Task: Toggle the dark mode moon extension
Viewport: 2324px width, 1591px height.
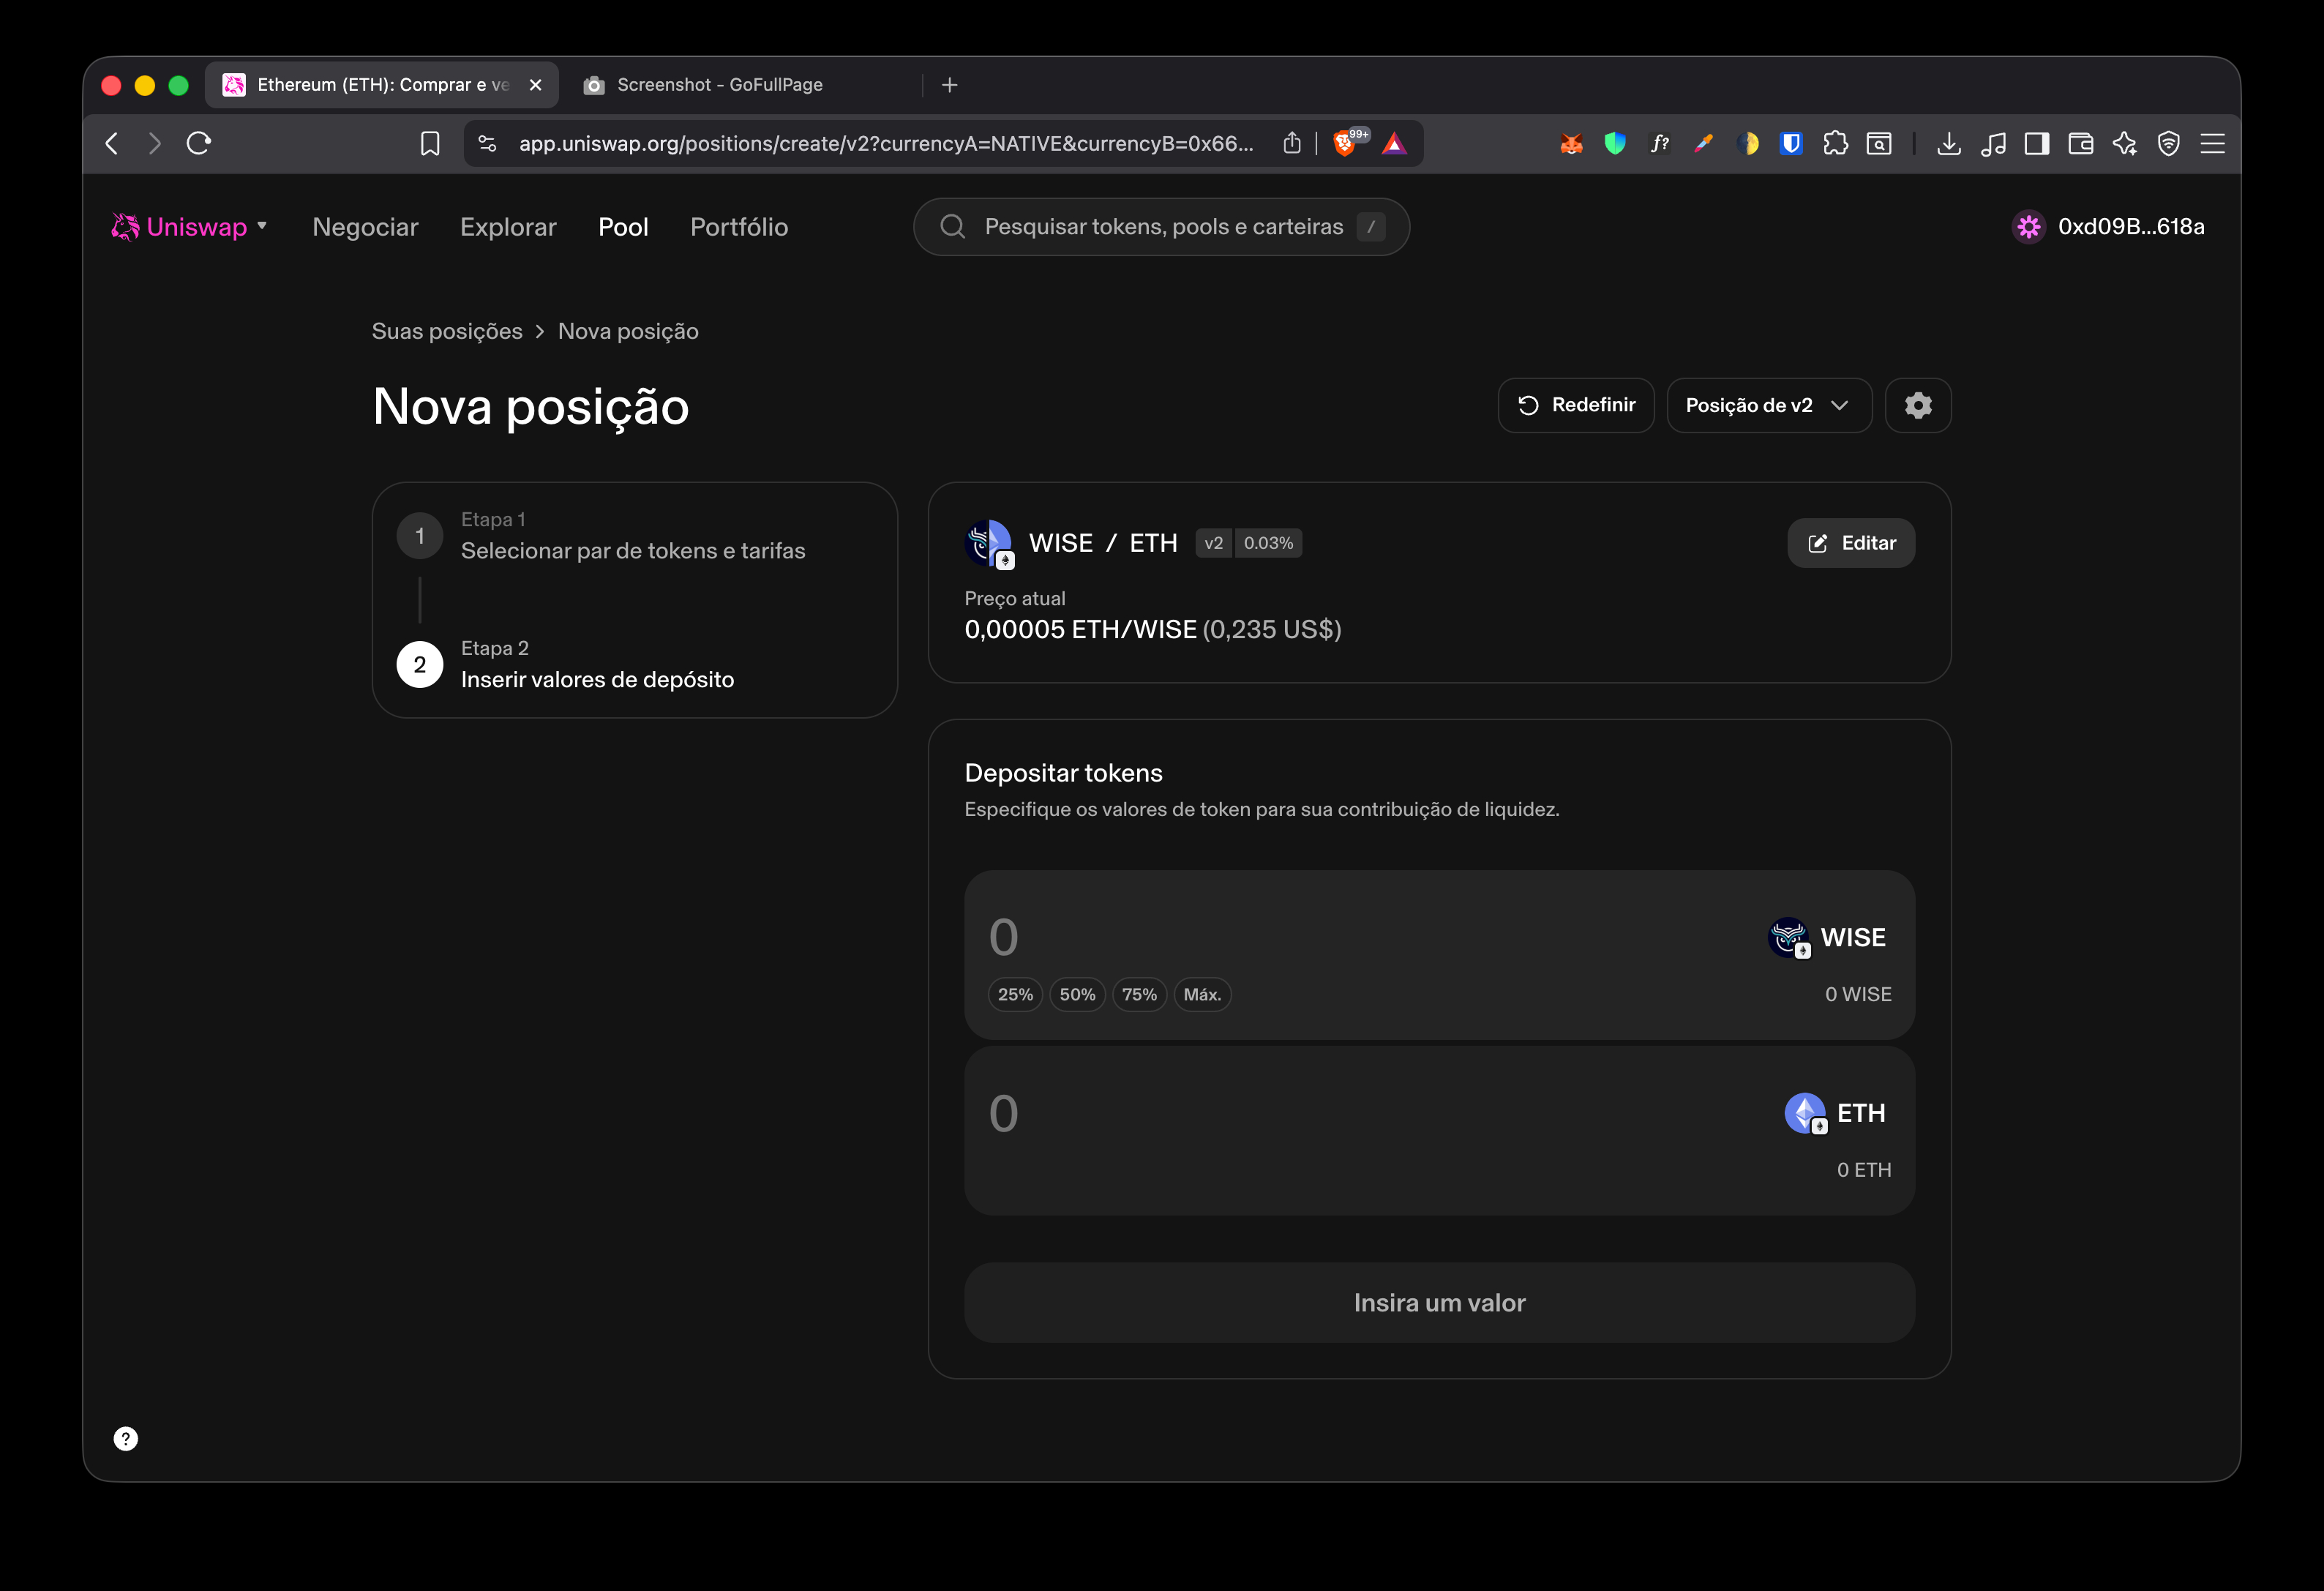Action: tap(1748, 144)
